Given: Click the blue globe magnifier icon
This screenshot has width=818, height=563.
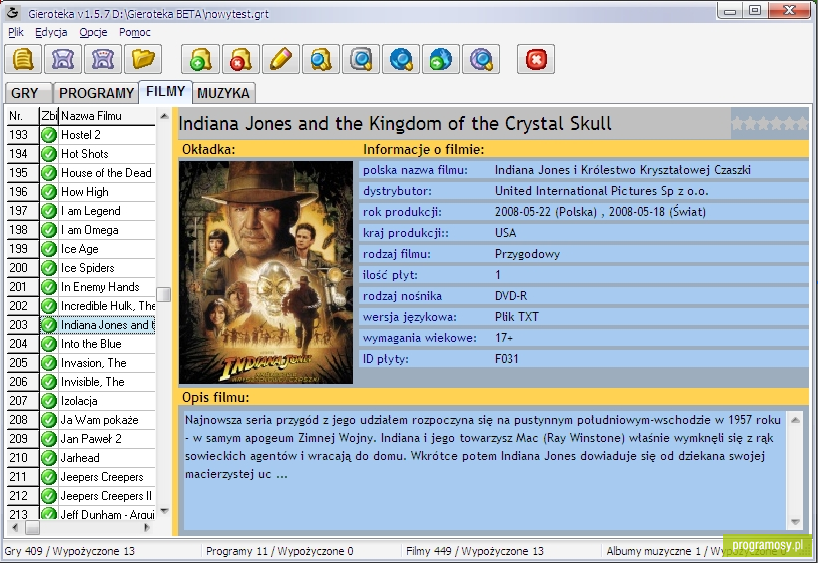Looking at the screenshot, I should [401, 59].
